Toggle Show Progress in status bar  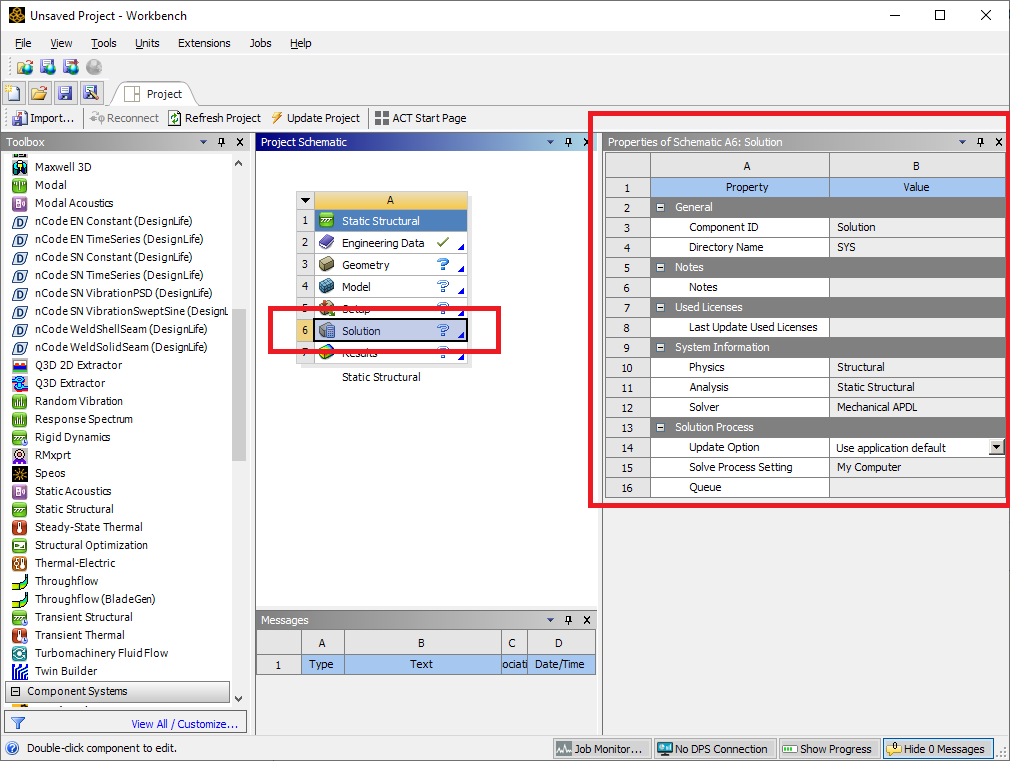[x=829, y=748]
